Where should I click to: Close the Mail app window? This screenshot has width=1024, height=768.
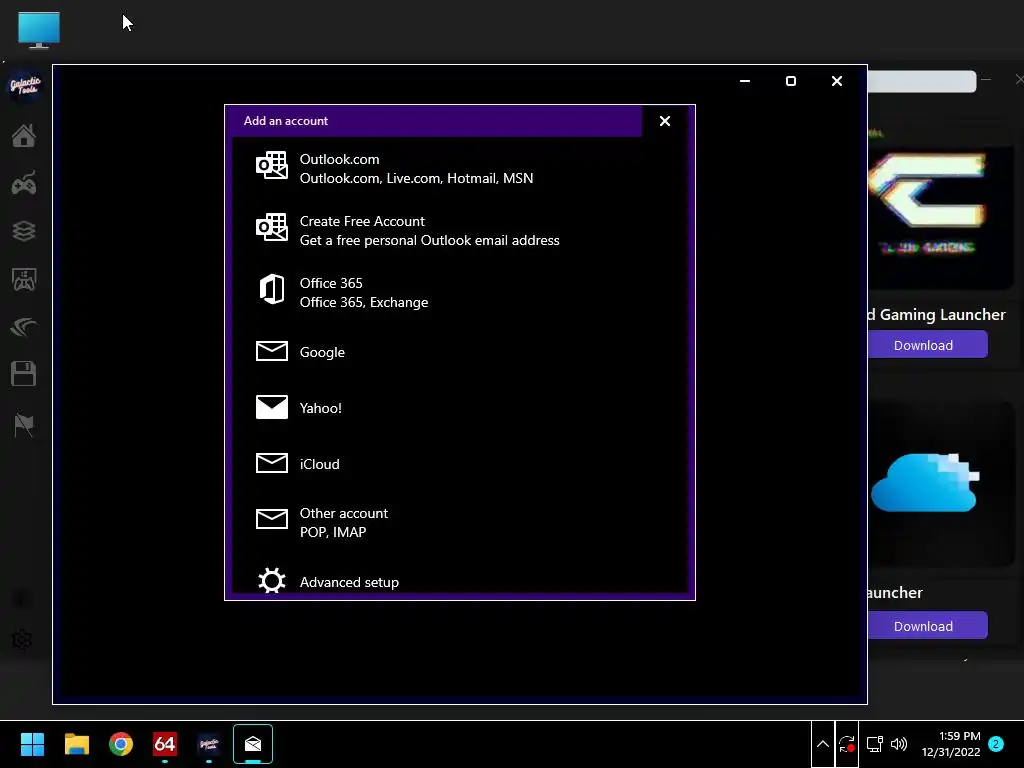[x=837, y=81]
